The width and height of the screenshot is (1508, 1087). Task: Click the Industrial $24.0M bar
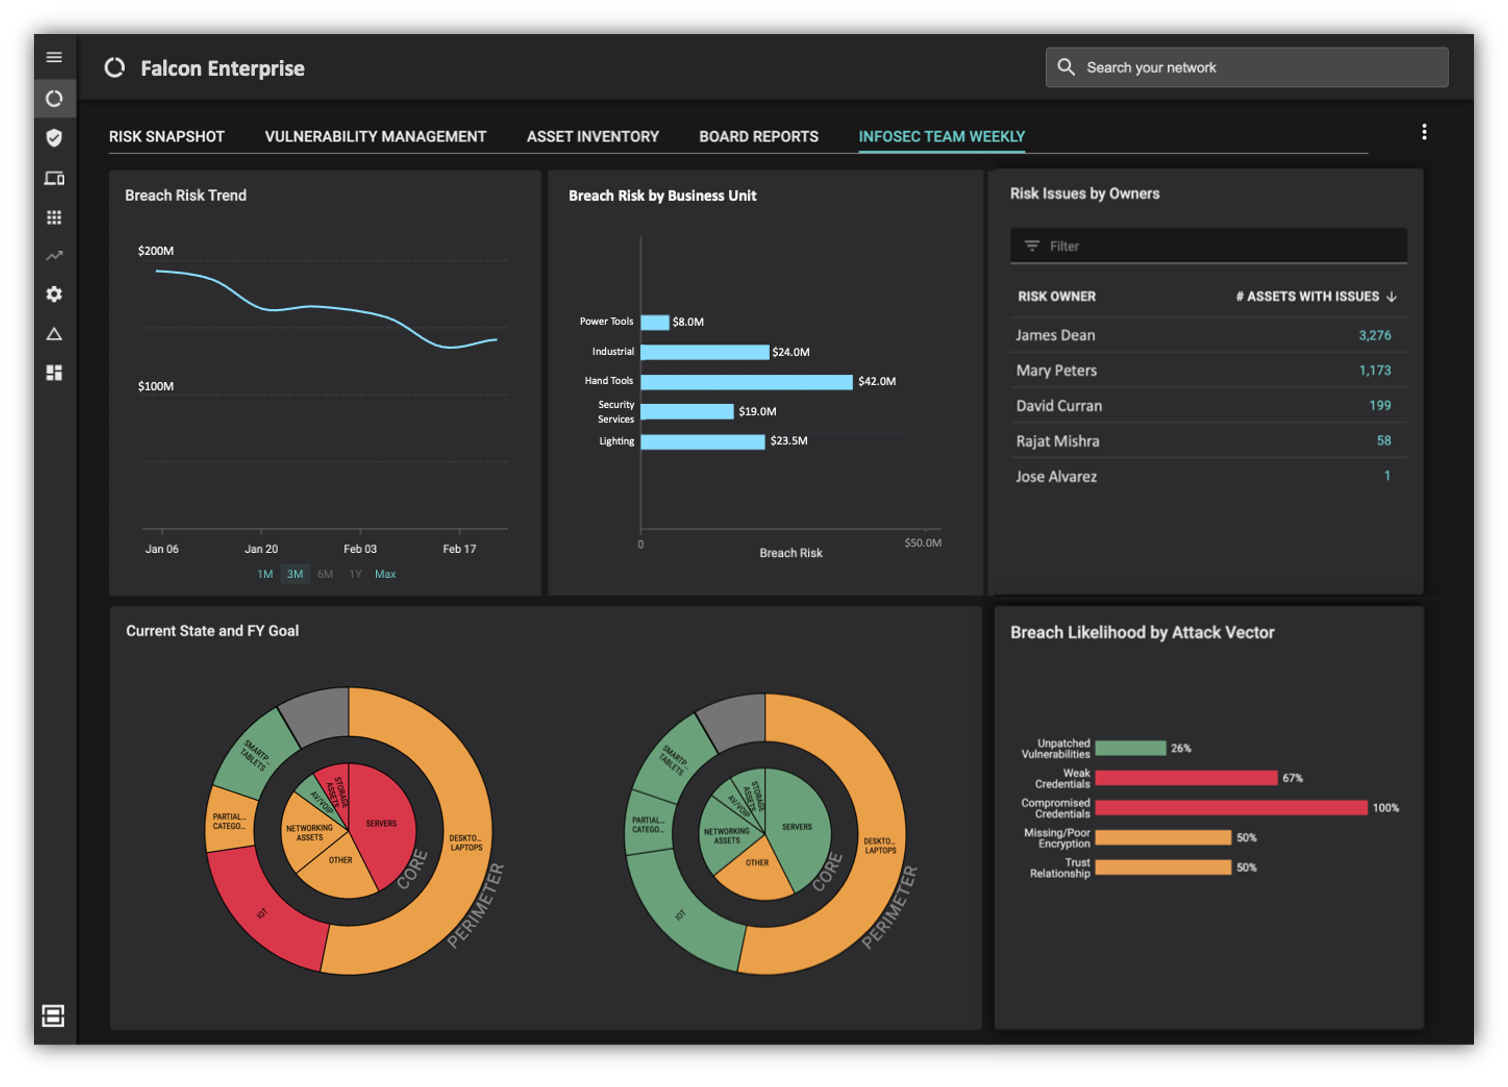pyautogui.click(x=705, y=352)
